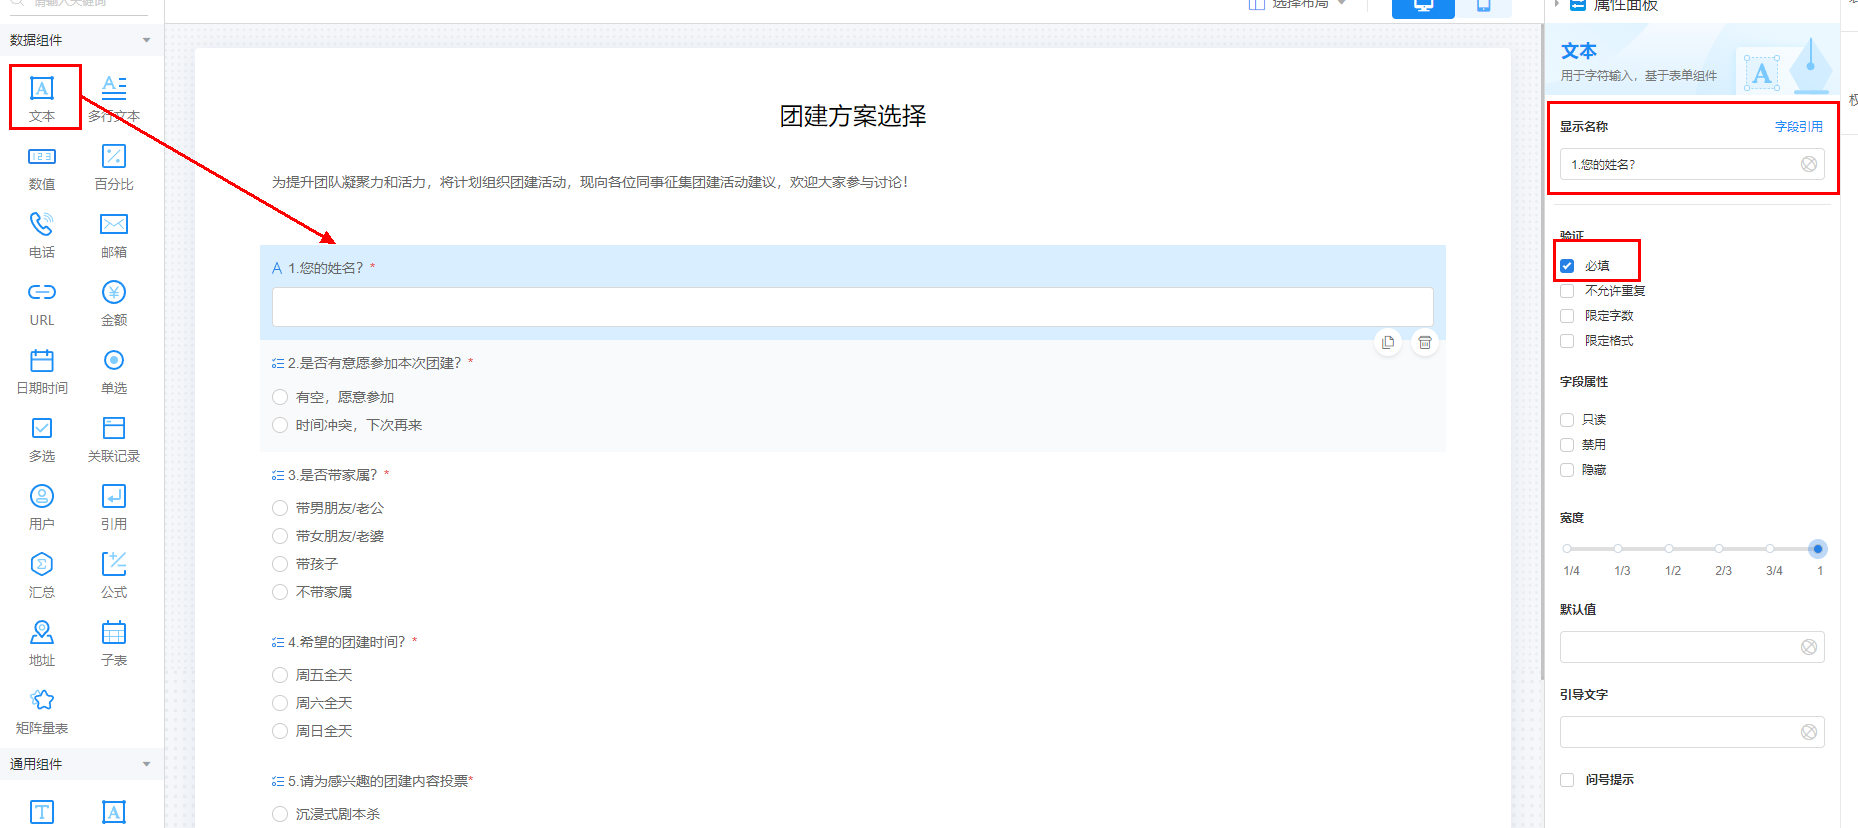Select the 矩阵量表 matrix scale component

click(42, 711)
